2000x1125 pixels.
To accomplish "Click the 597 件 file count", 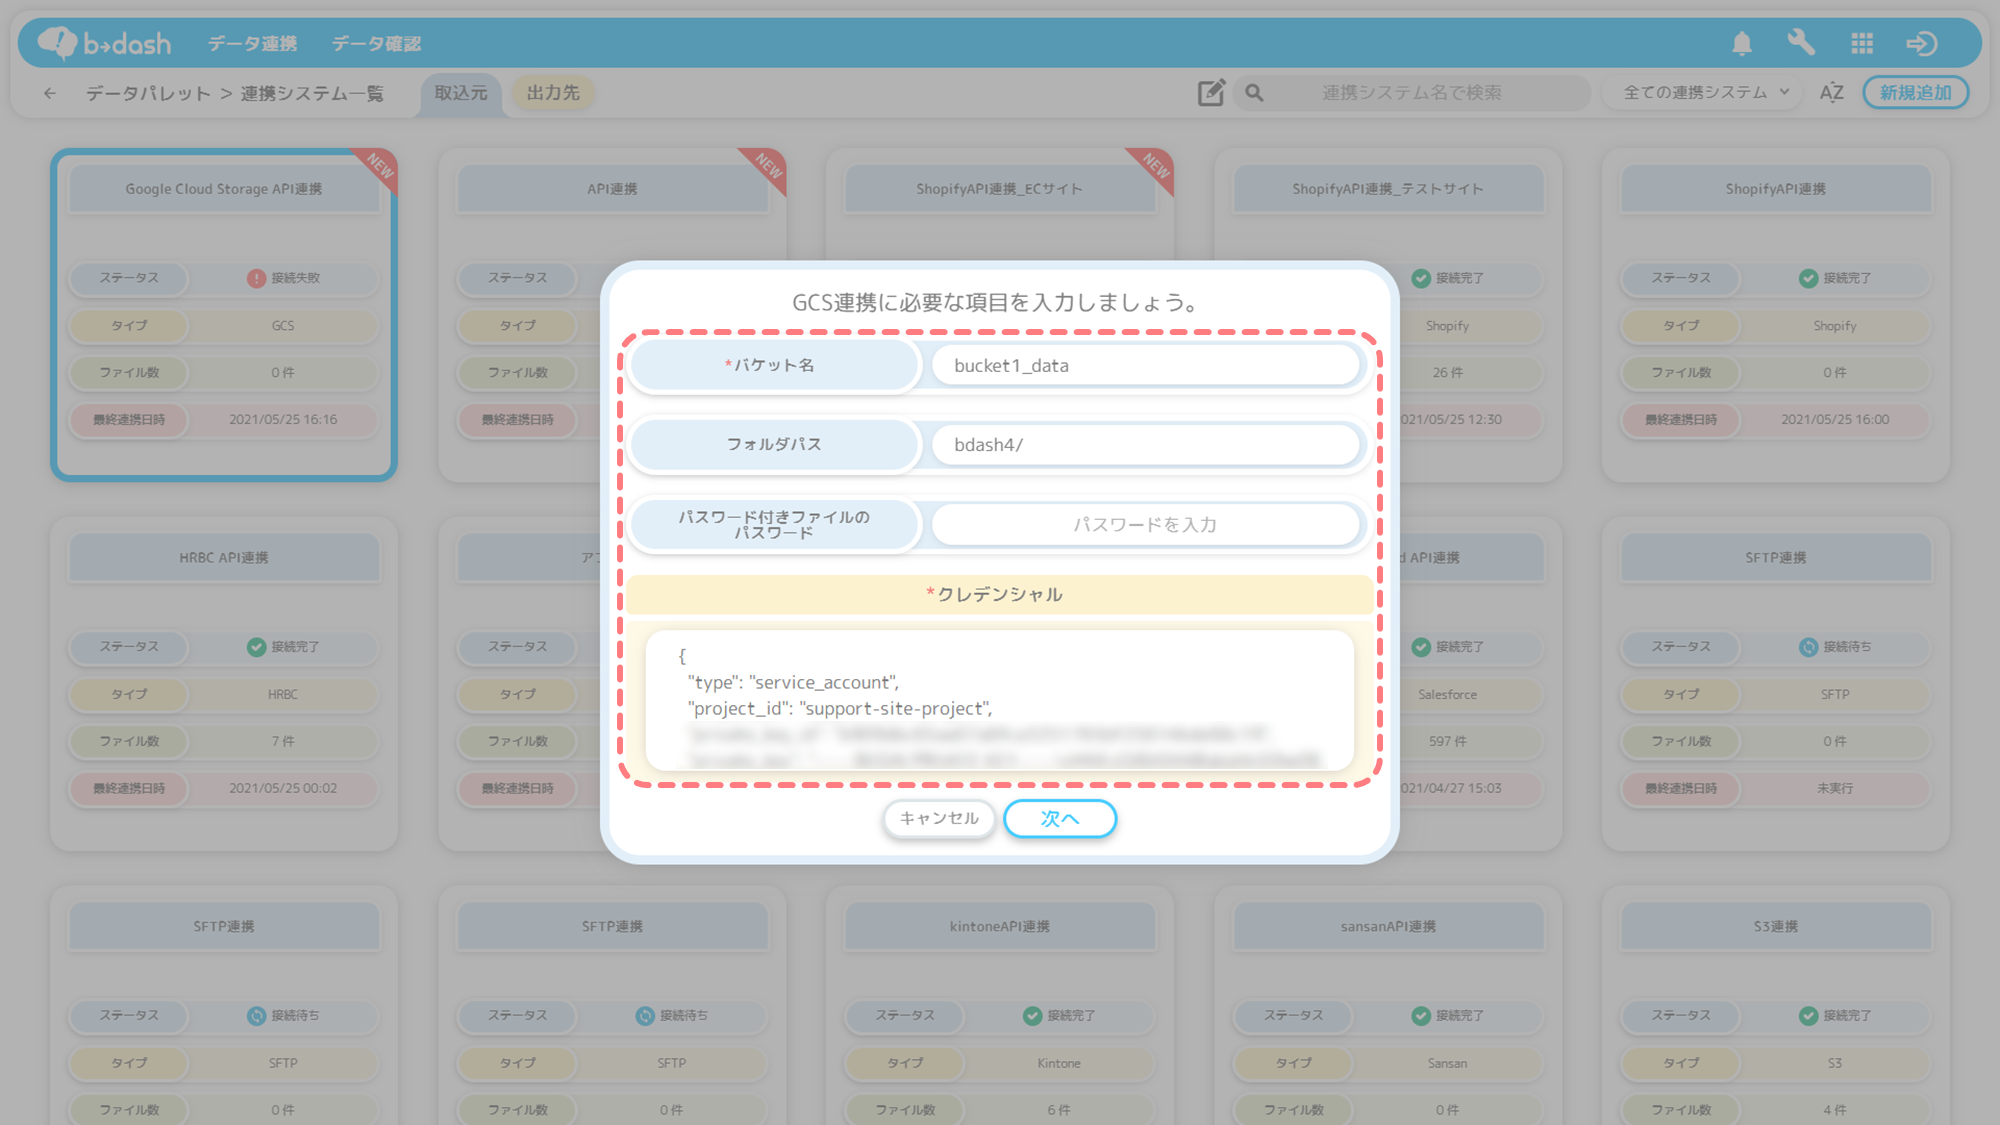I will (1447, 742).
